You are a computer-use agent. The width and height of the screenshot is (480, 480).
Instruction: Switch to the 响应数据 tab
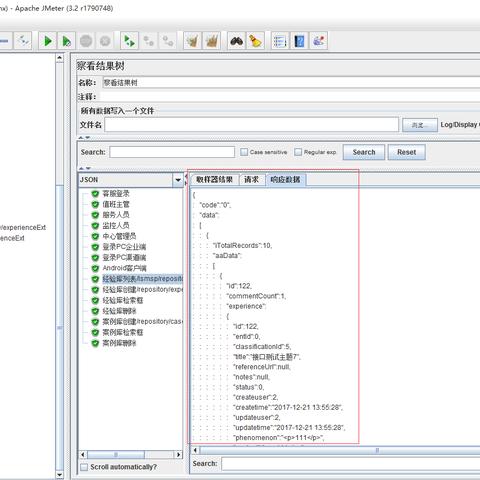click(285, 180)
